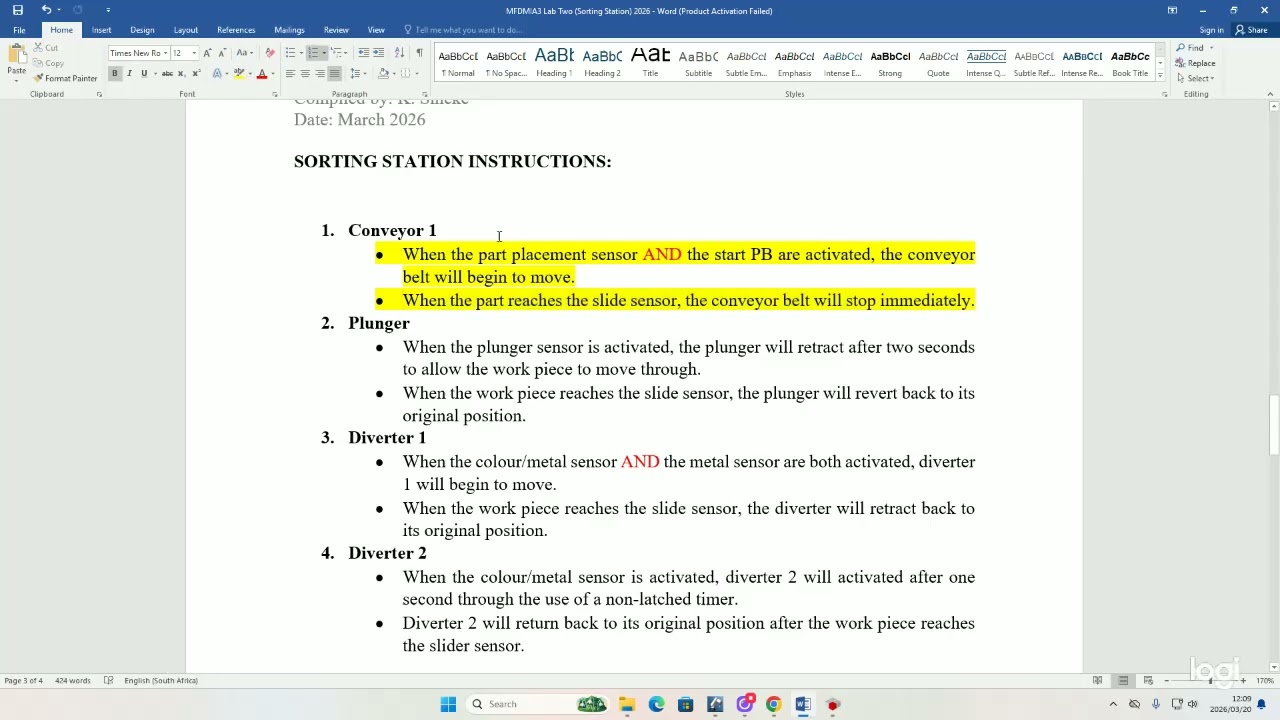
Task: Switch to Web Layout view in status bar
Action: tap(1148, 681)
